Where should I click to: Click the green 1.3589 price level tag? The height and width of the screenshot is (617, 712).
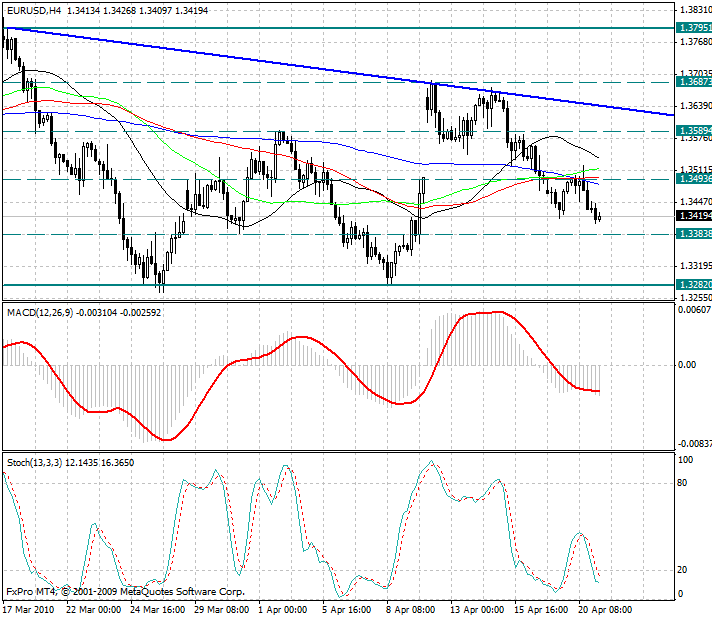tap(694, 131)
